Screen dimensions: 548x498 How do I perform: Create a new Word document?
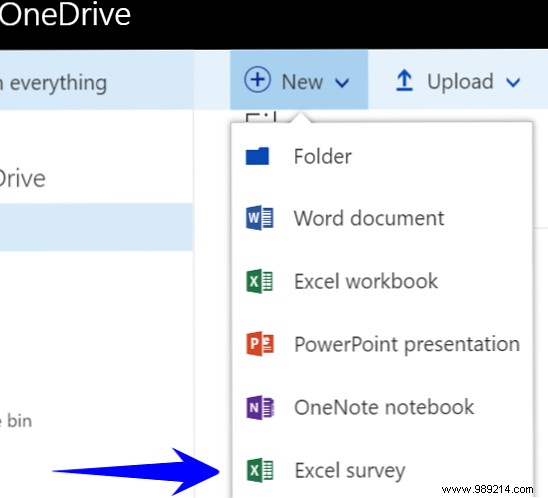[x=382, y=218]
